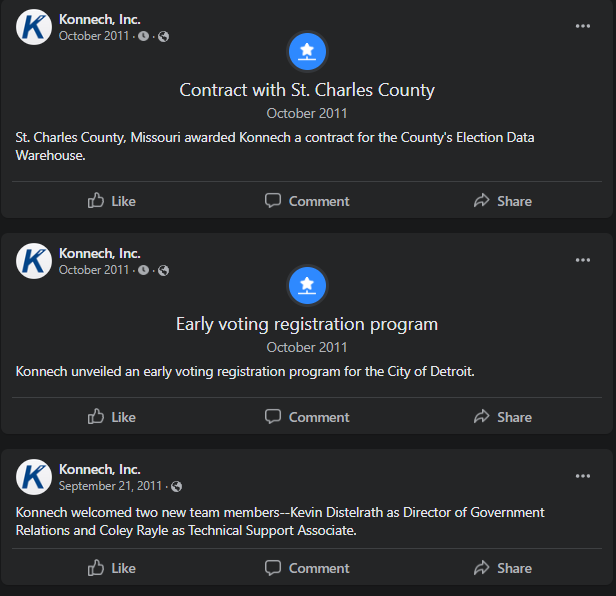616x596 pixels.
Task: Open options menu on September 21 post
Action: pos(583,476)
